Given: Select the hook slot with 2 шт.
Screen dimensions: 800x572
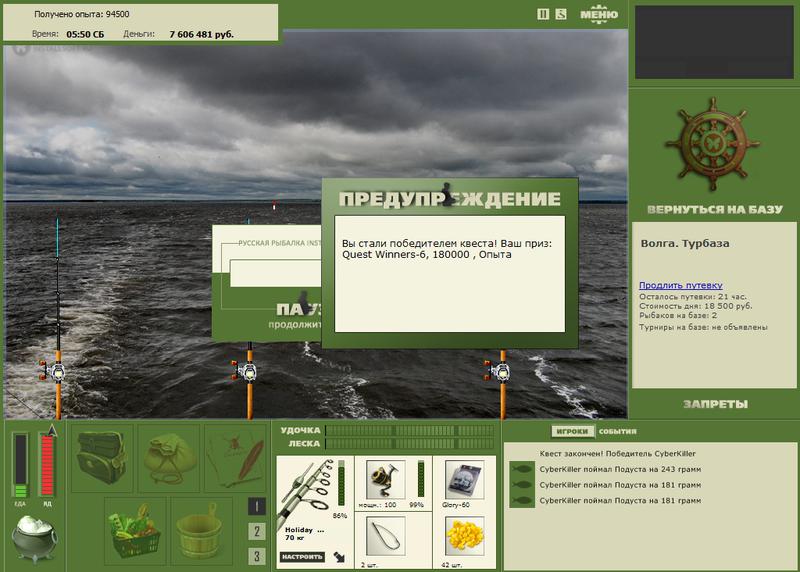Looking at the screenshot, I should (x=385, y=536).
